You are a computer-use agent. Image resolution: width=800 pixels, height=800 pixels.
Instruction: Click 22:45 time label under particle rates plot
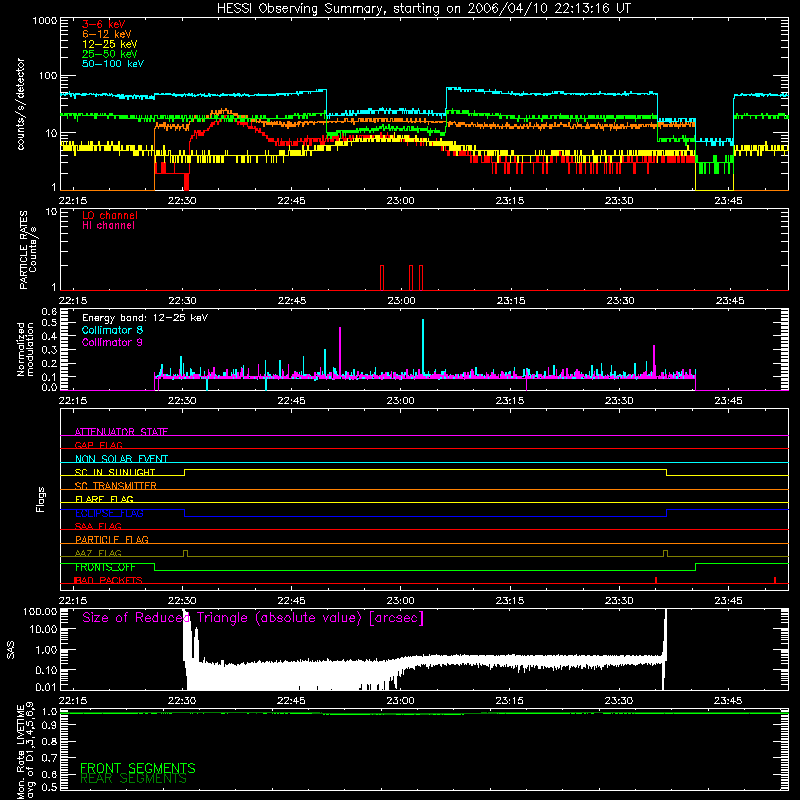[x=291, y=301]
